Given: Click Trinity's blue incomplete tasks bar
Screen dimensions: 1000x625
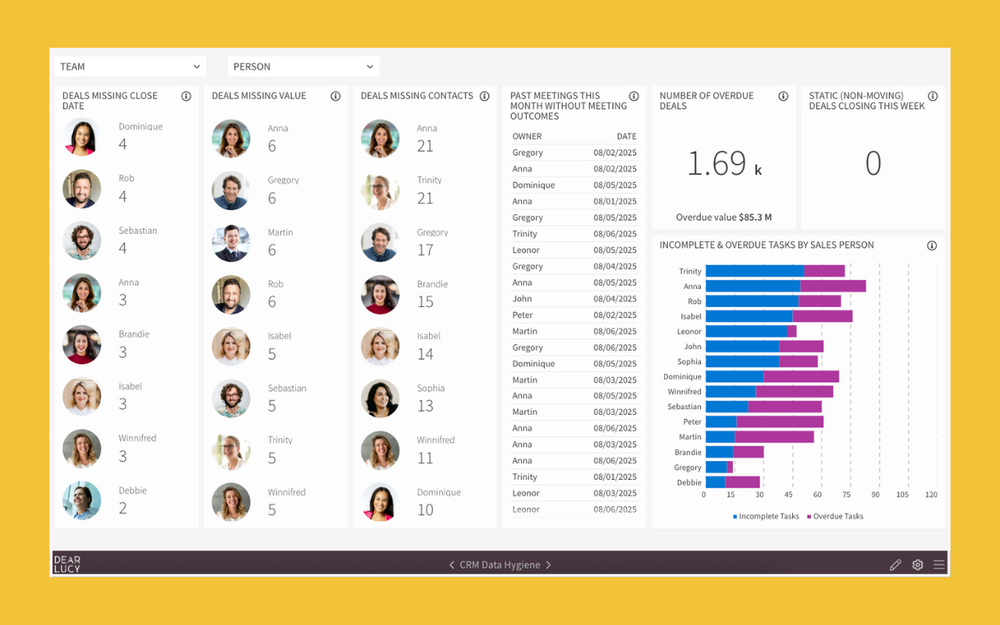Looking at the screenshot, I should [x=754, y=271].
